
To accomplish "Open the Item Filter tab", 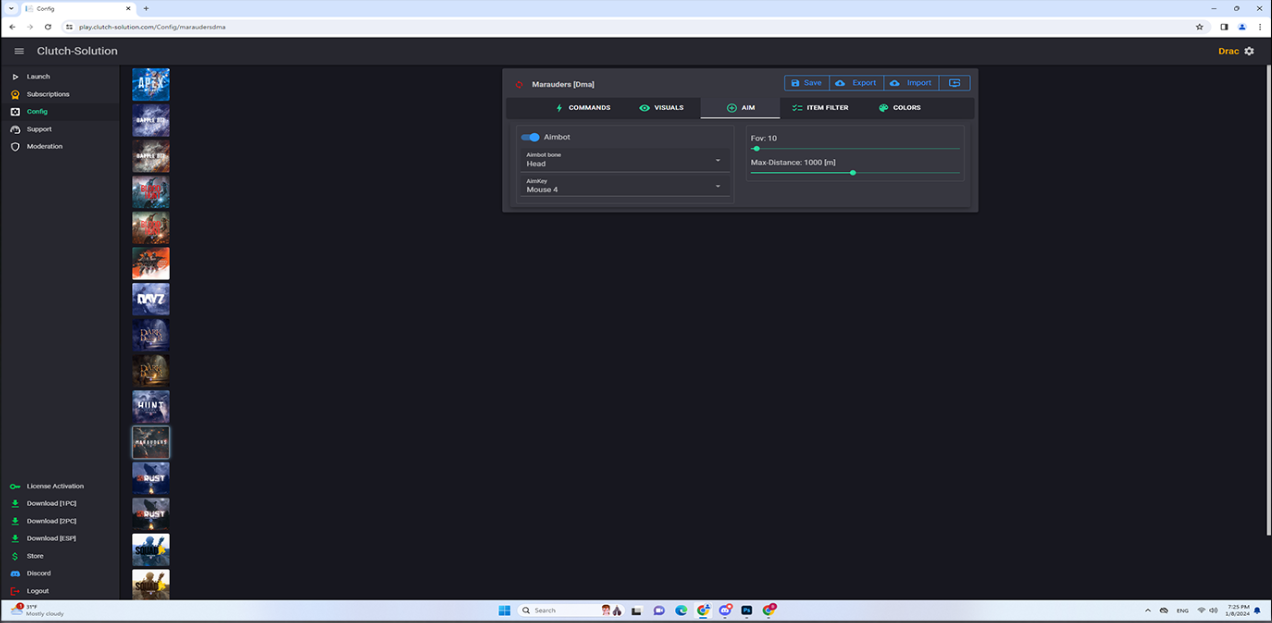I will [820, 108].
